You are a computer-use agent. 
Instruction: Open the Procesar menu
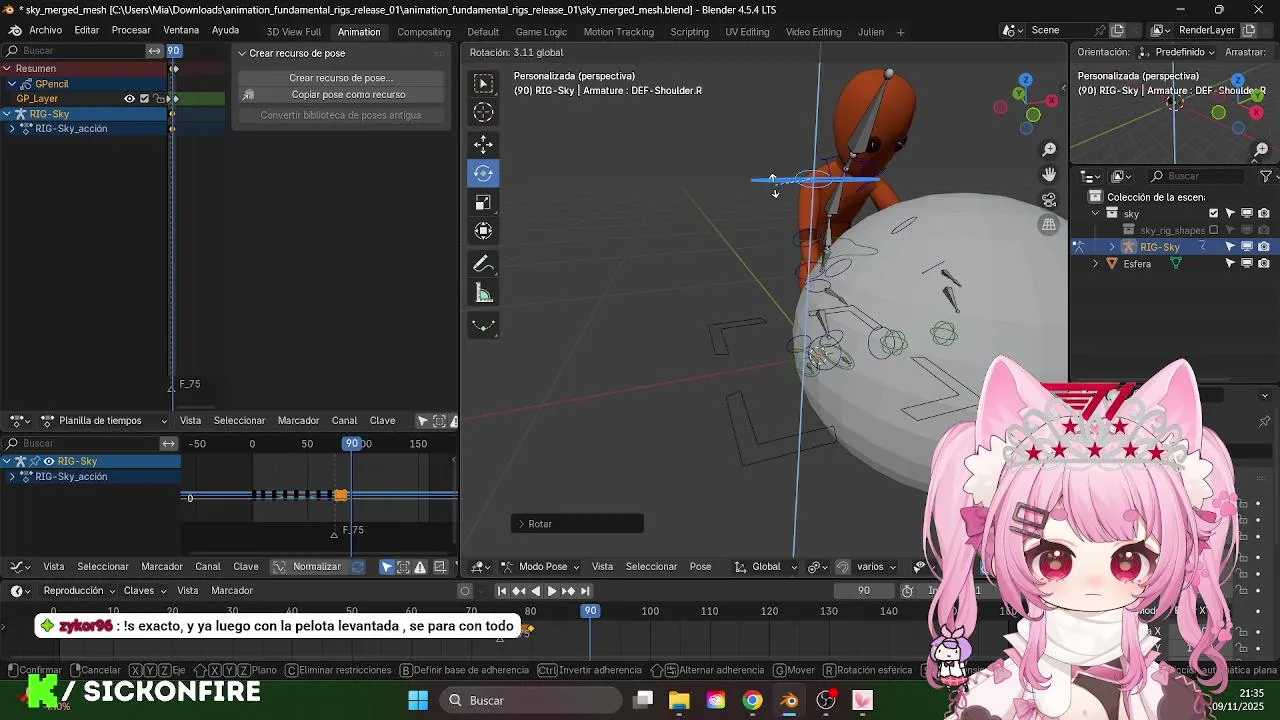tap(131, 31)
